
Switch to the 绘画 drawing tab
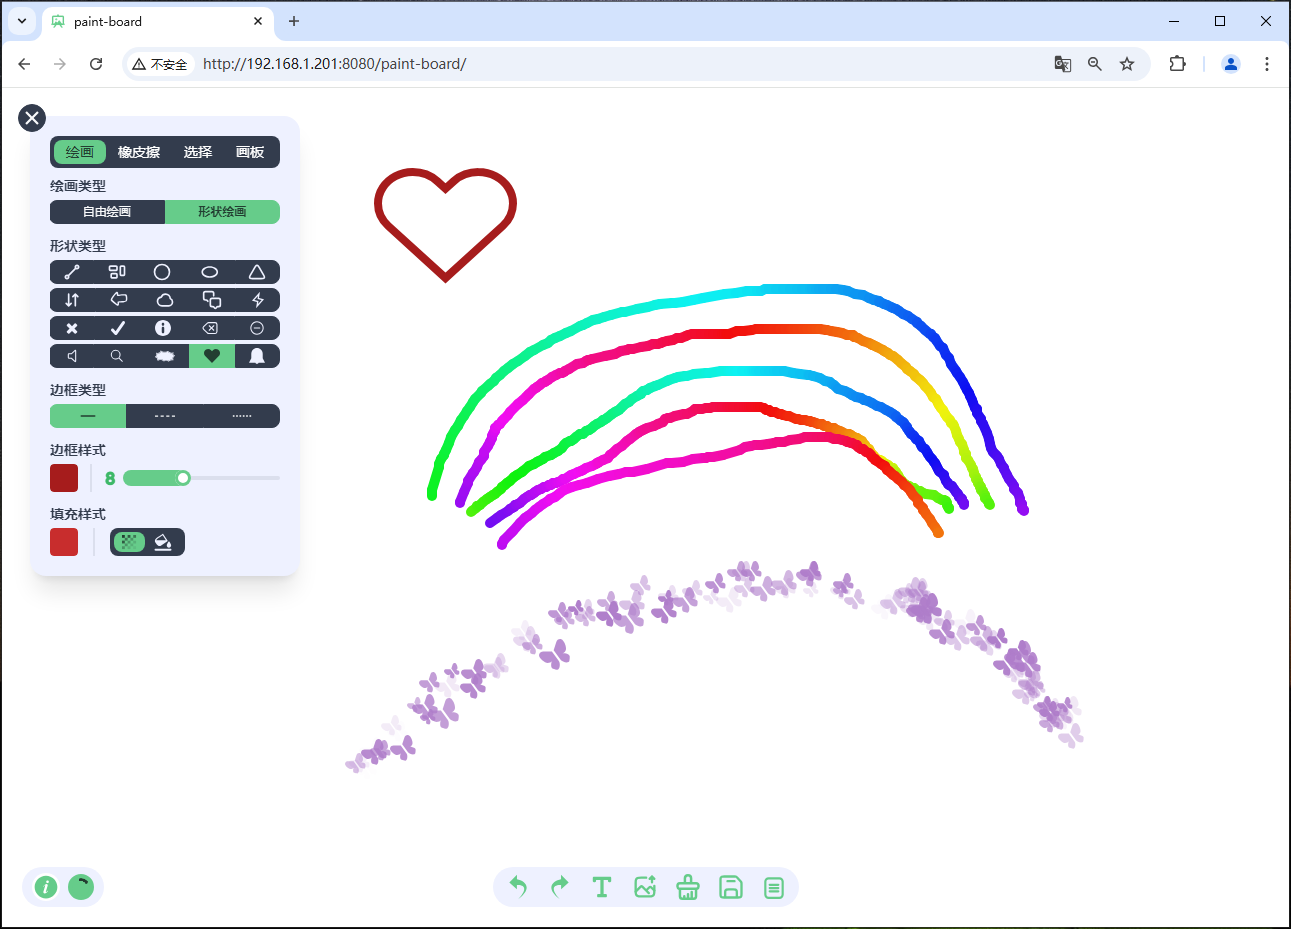80,152
